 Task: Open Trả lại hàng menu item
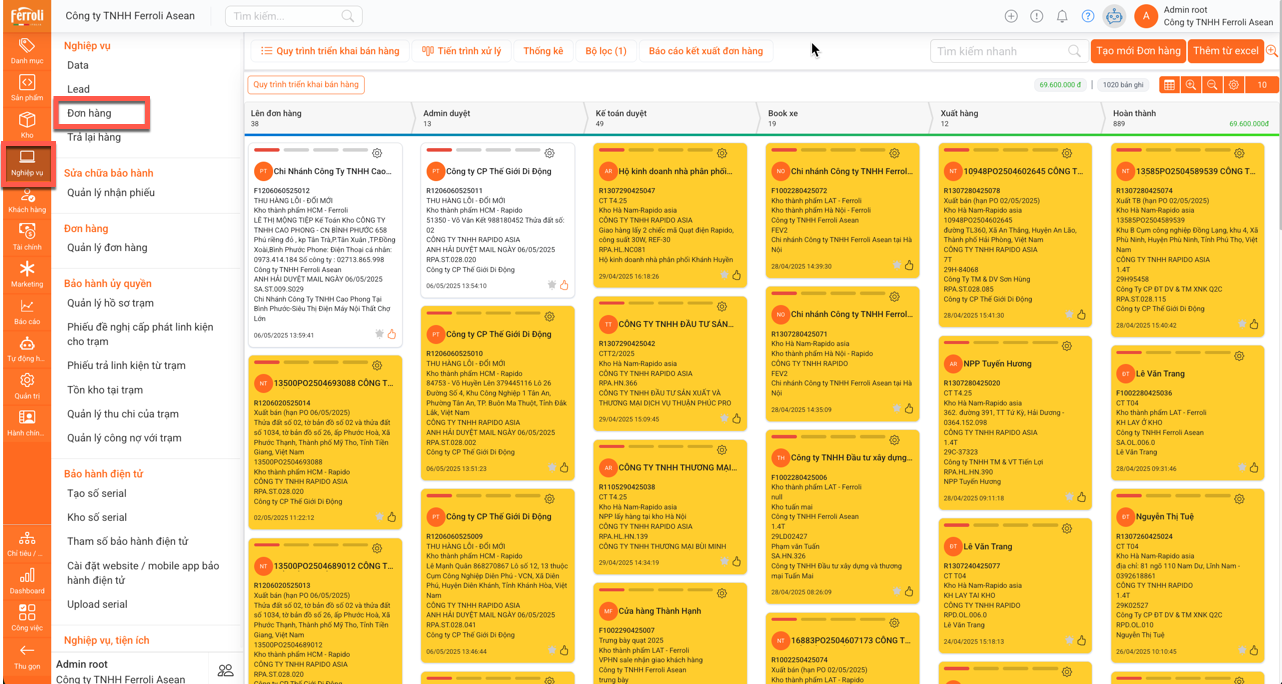pos(94,137)
